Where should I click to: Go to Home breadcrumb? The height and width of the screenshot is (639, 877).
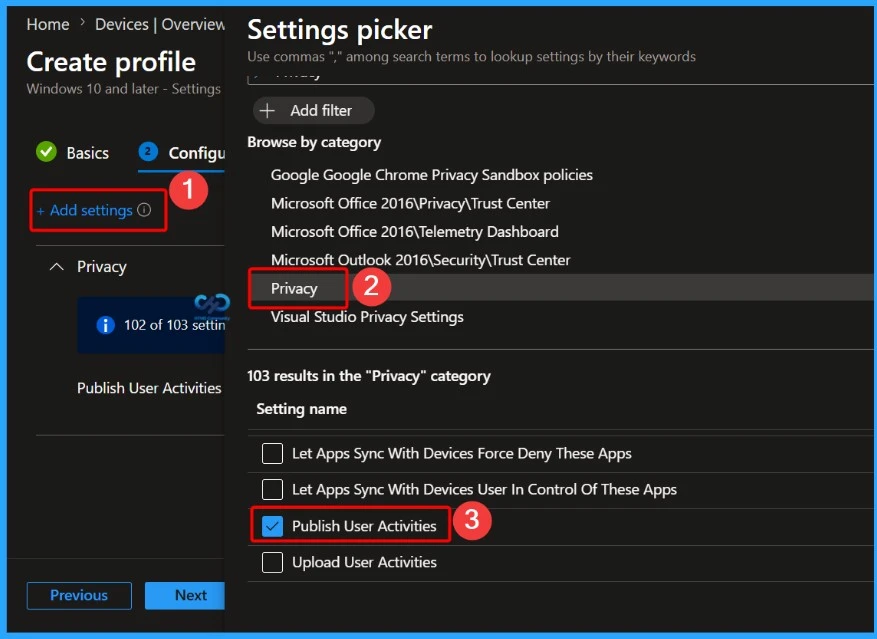tap(48, 25)
